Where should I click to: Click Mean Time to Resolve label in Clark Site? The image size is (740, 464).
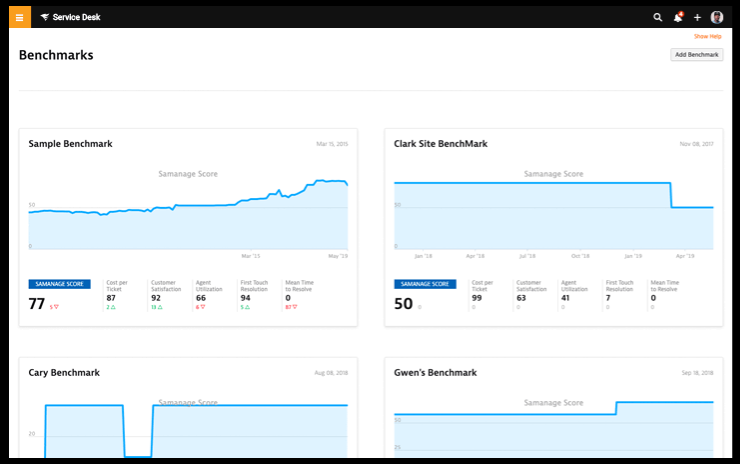[x=665, y=286]
